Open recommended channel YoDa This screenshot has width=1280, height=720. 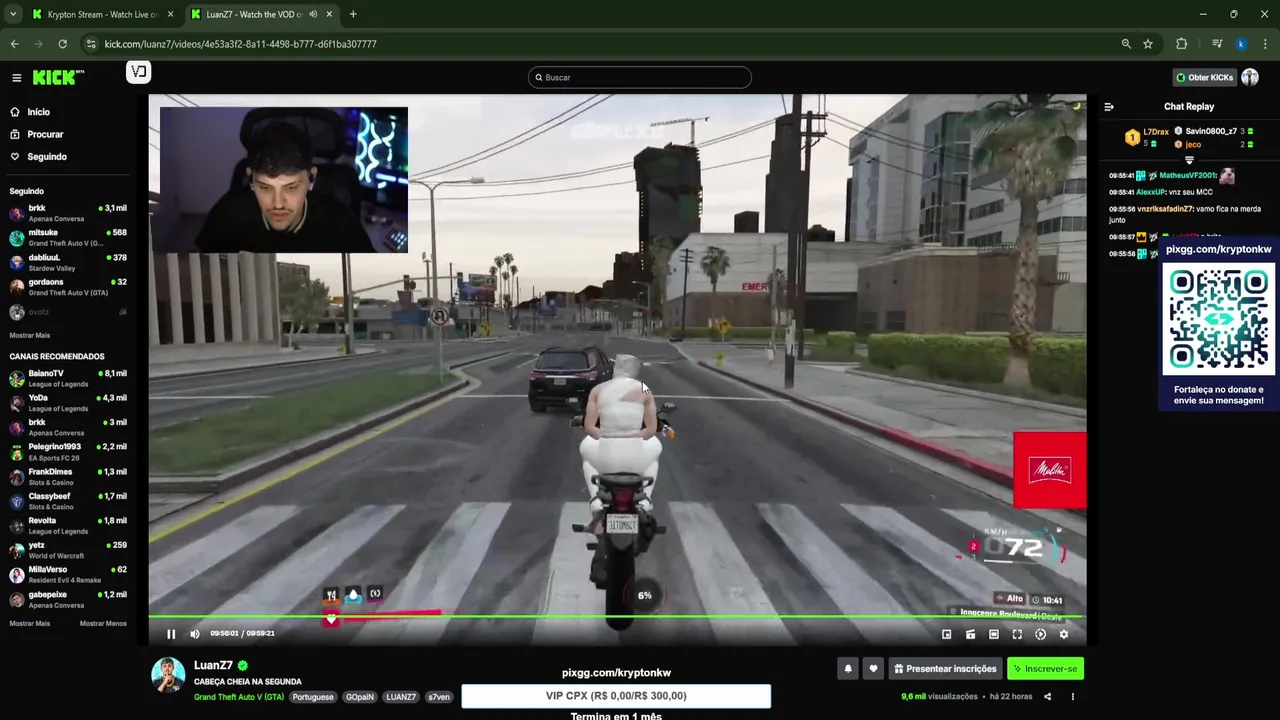[68, 403]
